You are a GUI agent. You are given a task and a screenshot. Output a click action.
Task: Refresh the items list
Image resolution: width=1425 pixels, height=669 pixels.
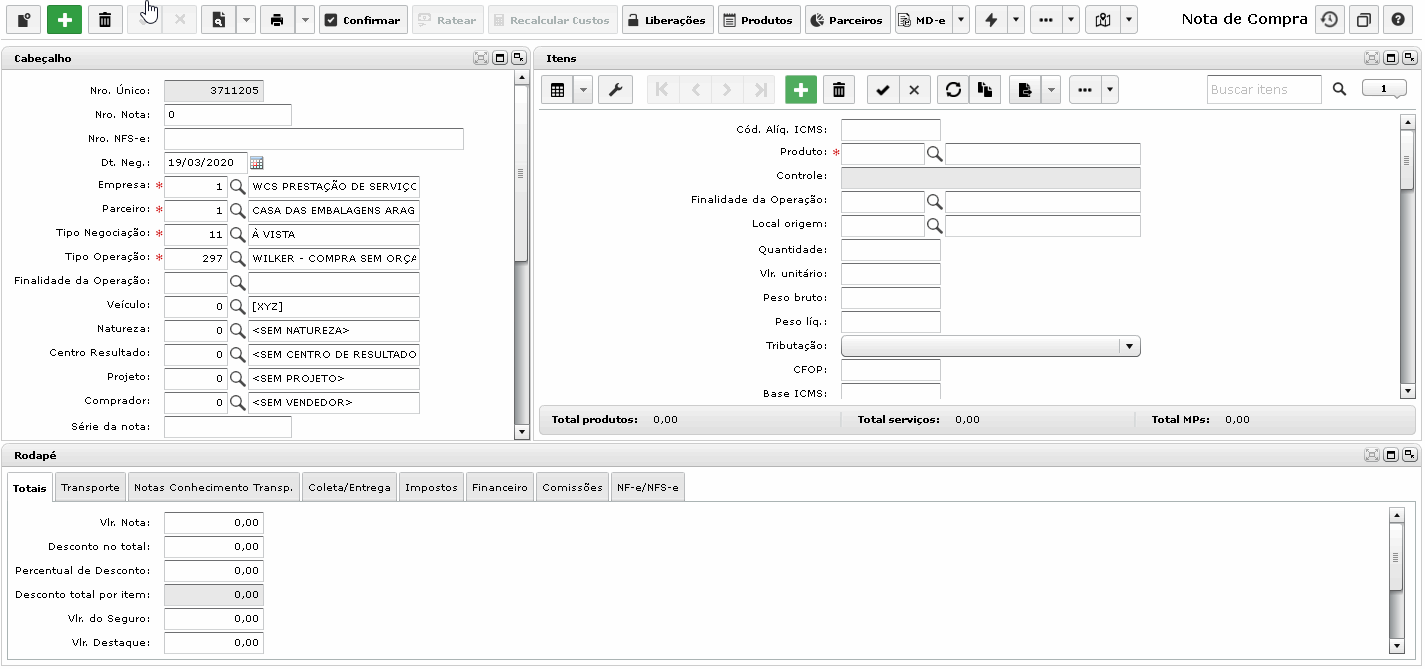[x=953, y=90]
